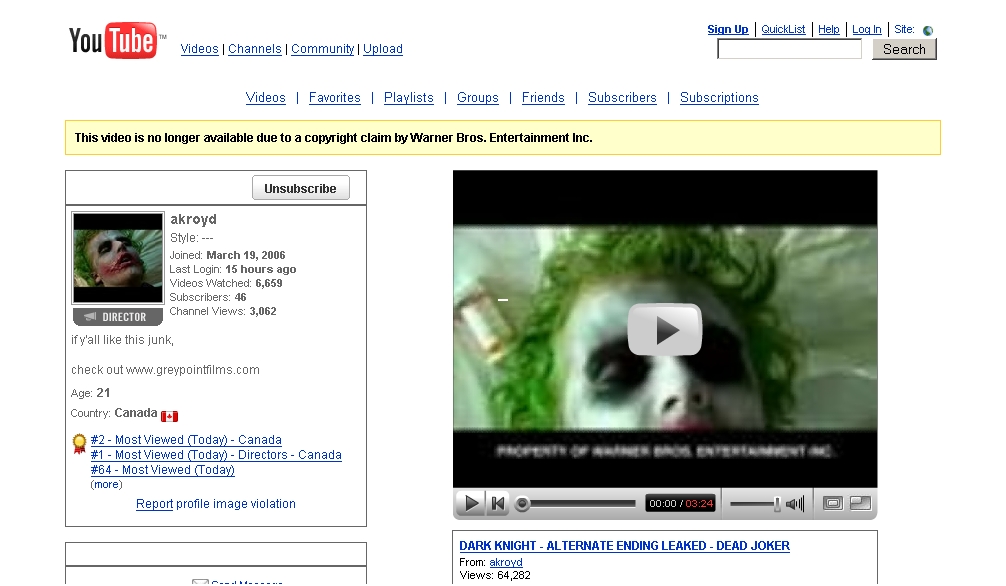Click the 'Last Login: 15 hours ago' text

click(233, 270)
